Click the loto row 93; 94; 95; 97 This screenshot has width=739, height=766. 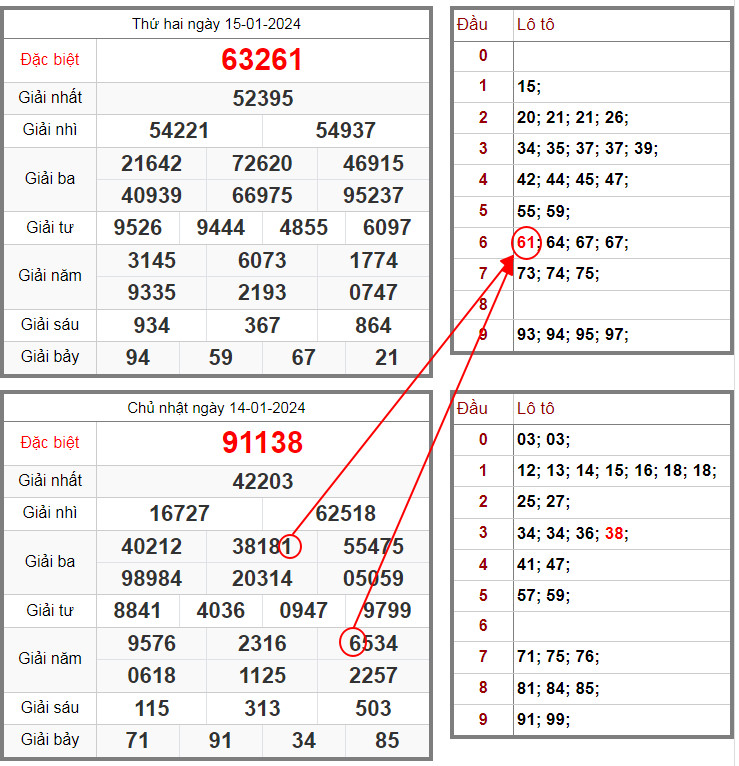coord(573,335)
